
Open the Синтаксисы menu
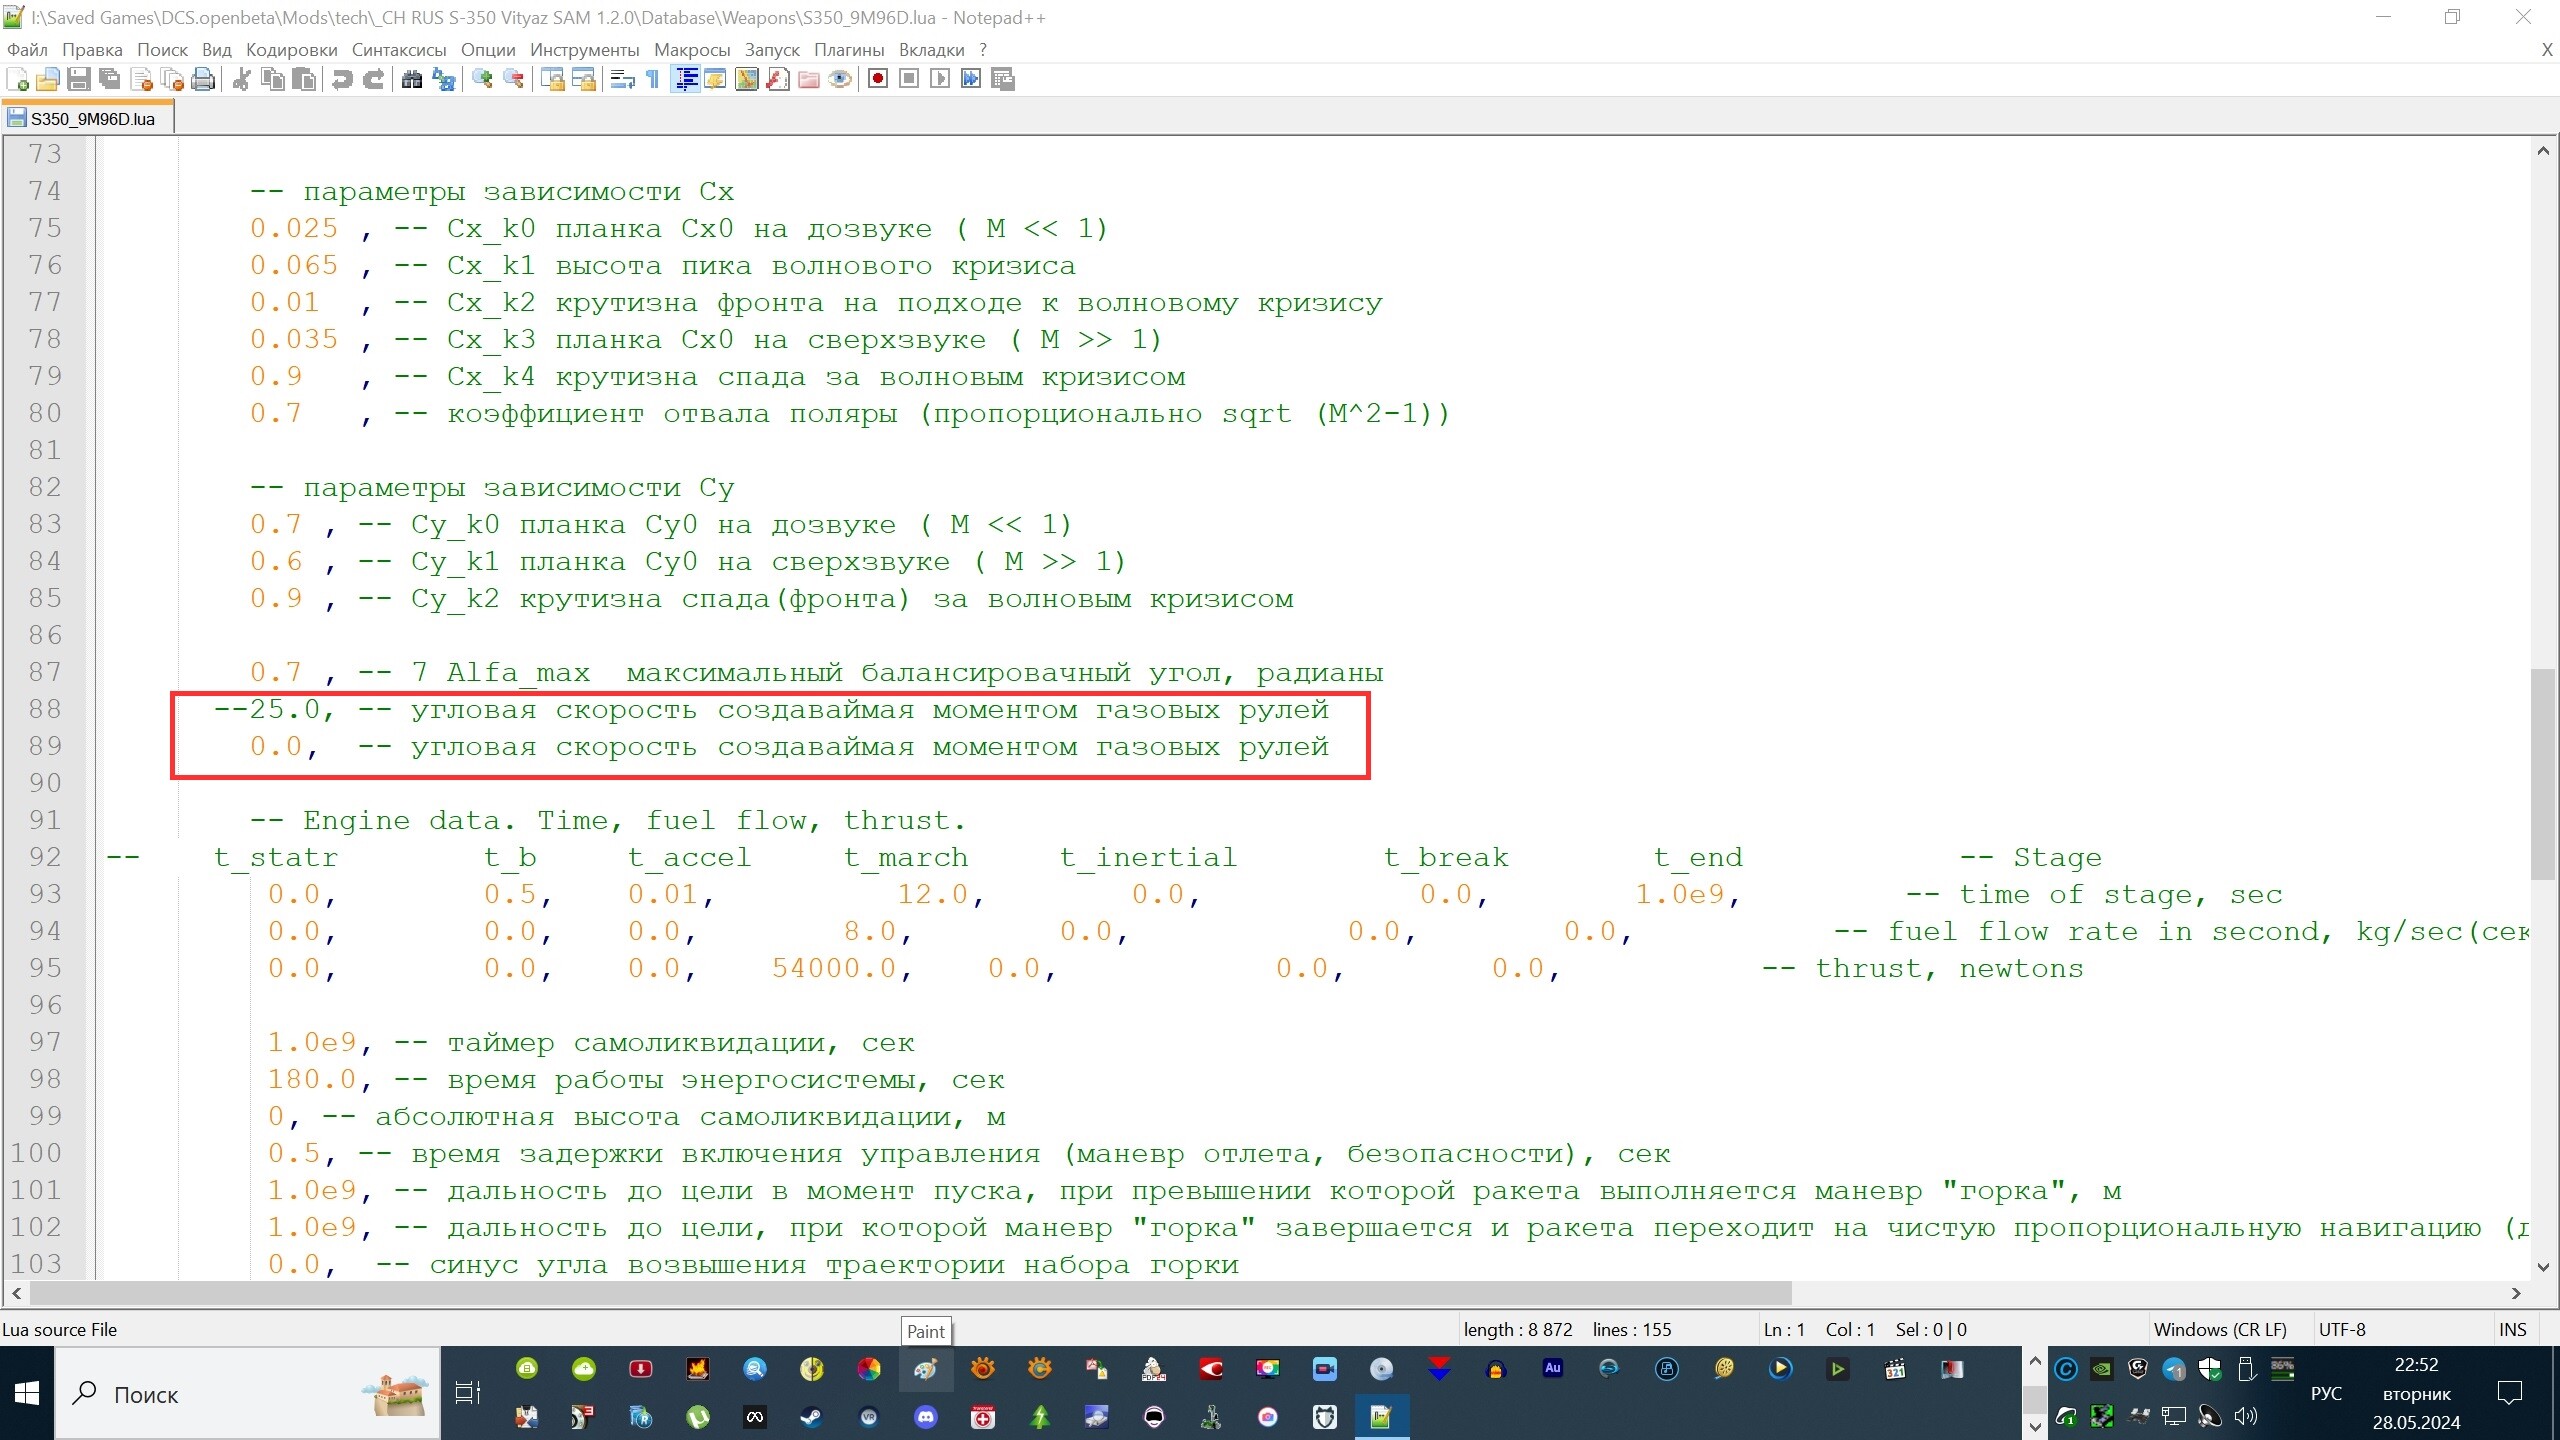[398, 49]
